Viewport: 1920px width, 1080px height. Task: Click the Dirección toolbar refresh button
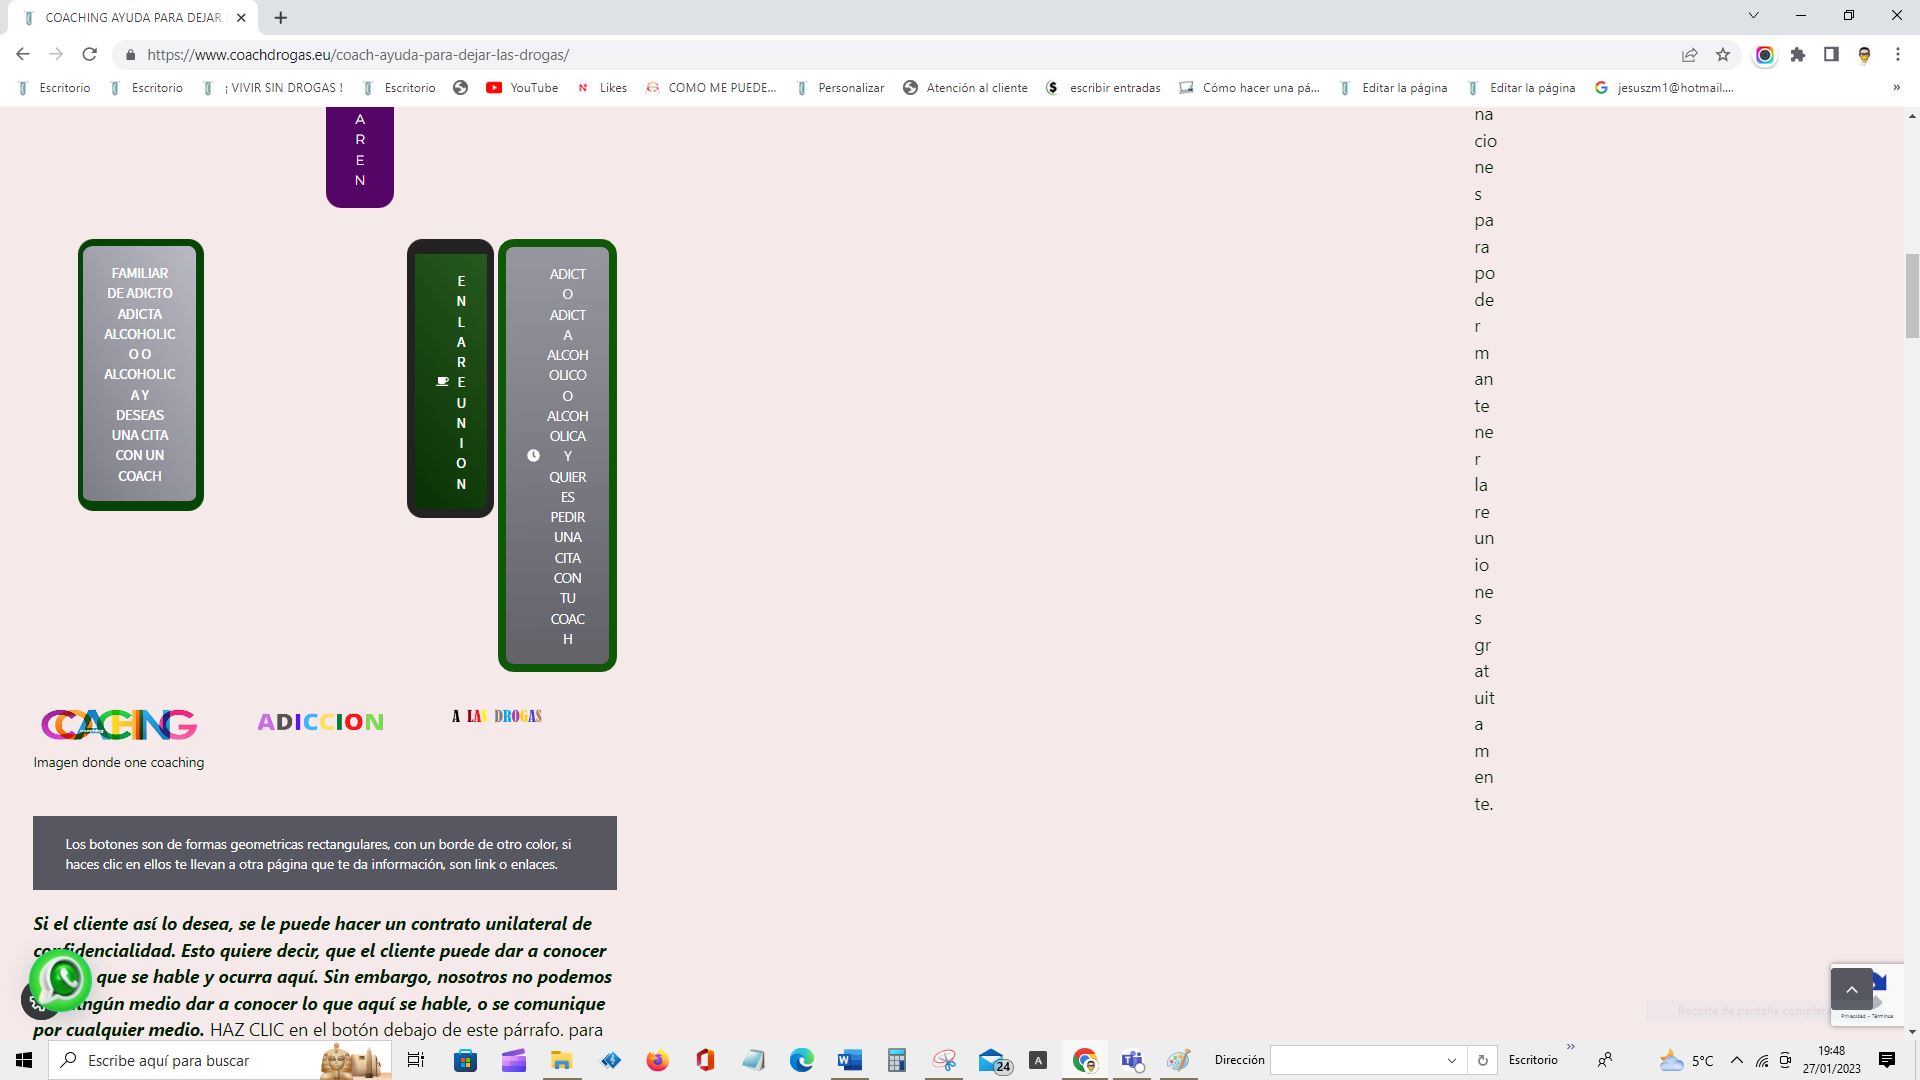point(1482,1060)
